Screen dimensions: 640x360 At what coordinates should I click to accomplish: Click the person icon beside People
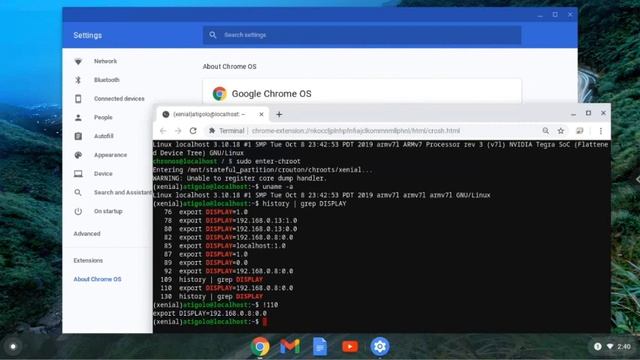[x=78, y=118]
